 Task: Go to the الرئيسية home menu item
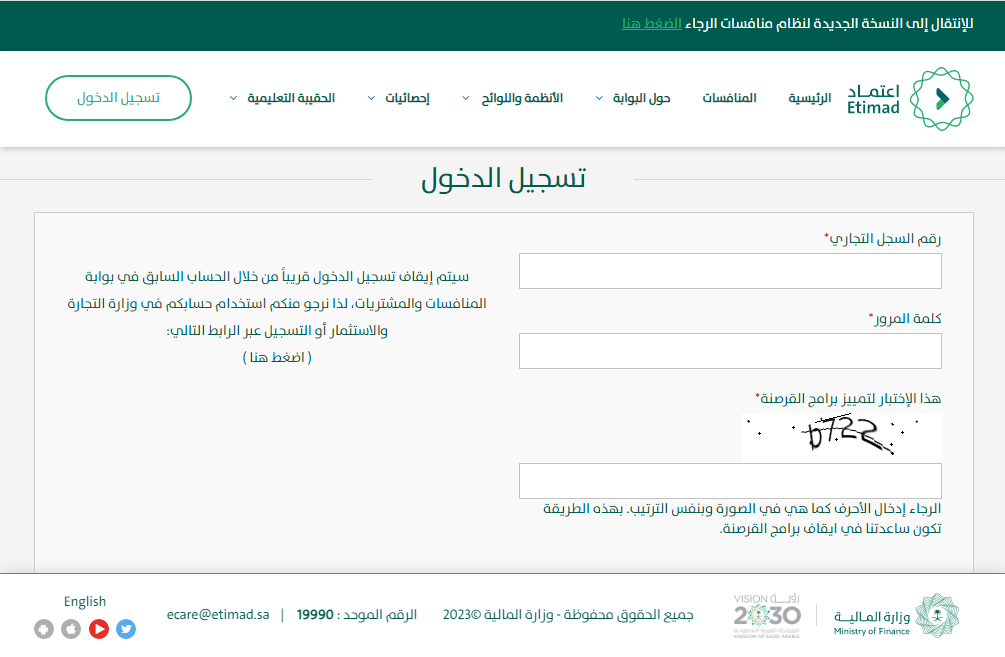[x=809, y=98]
